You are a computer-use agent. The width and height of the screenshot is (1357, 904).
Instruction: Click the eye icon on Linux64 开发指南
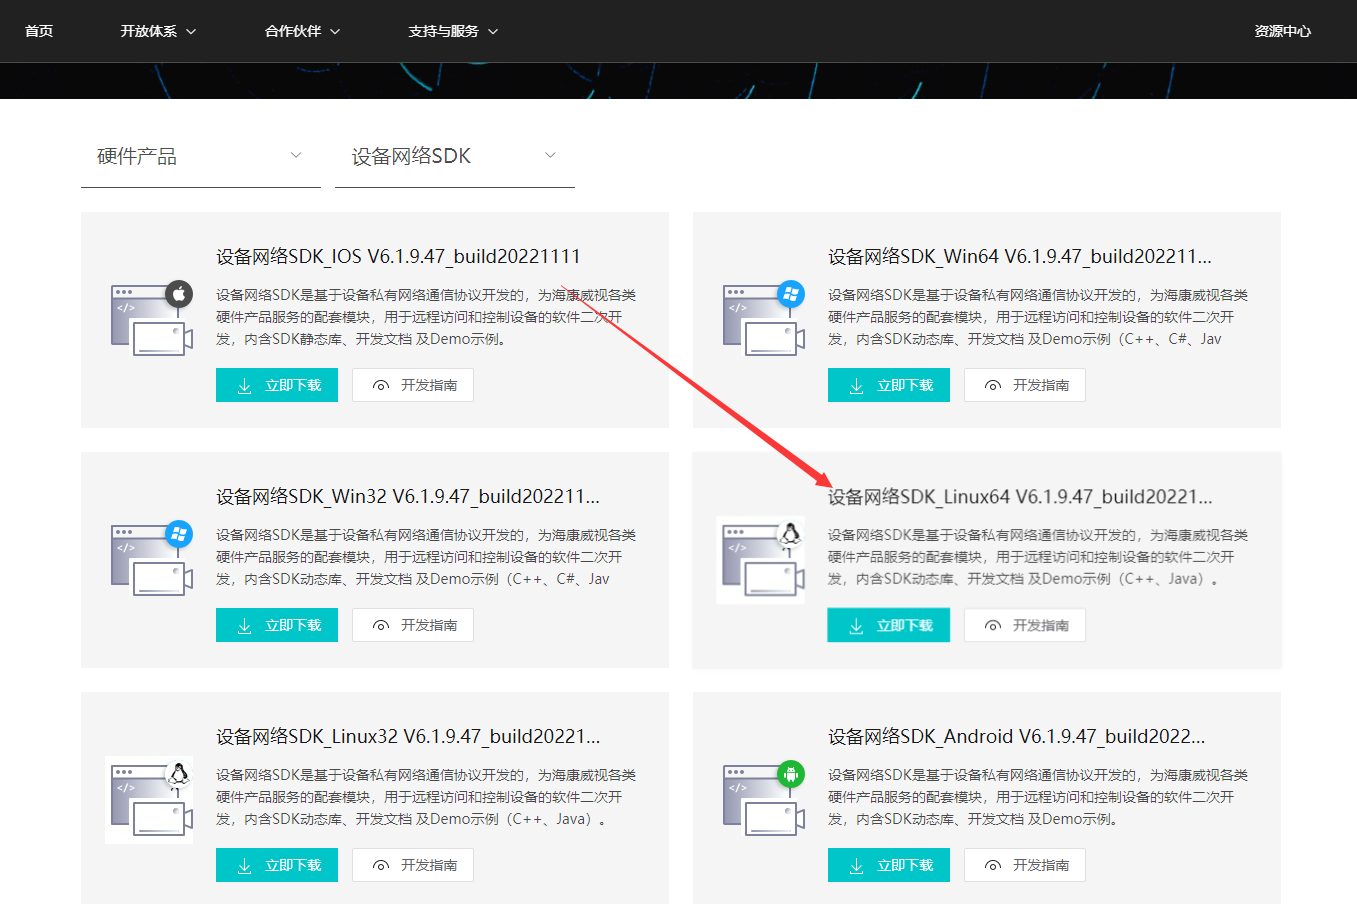[993, 626]
